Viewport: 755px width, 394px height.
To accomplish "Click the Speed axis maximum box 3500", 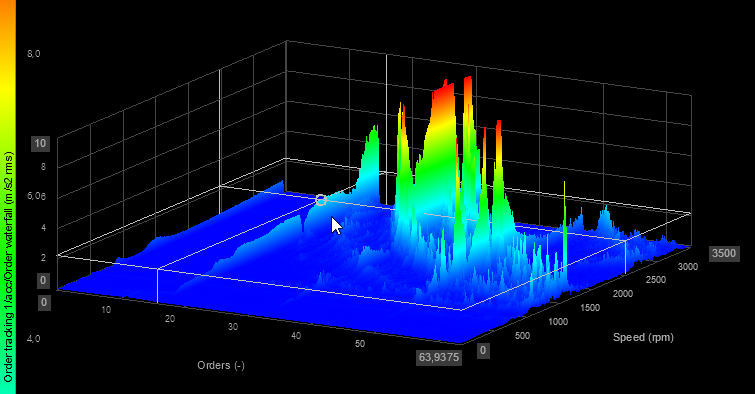I will point(724,253).
